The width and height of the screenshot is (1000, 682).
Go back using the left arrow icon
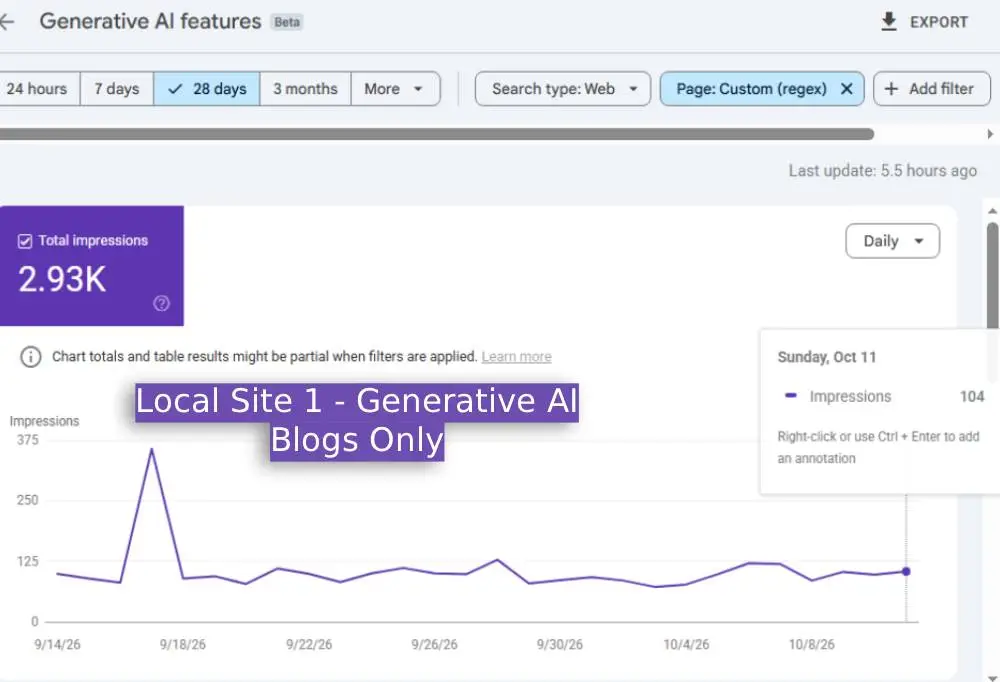click(x=6, y=22)
